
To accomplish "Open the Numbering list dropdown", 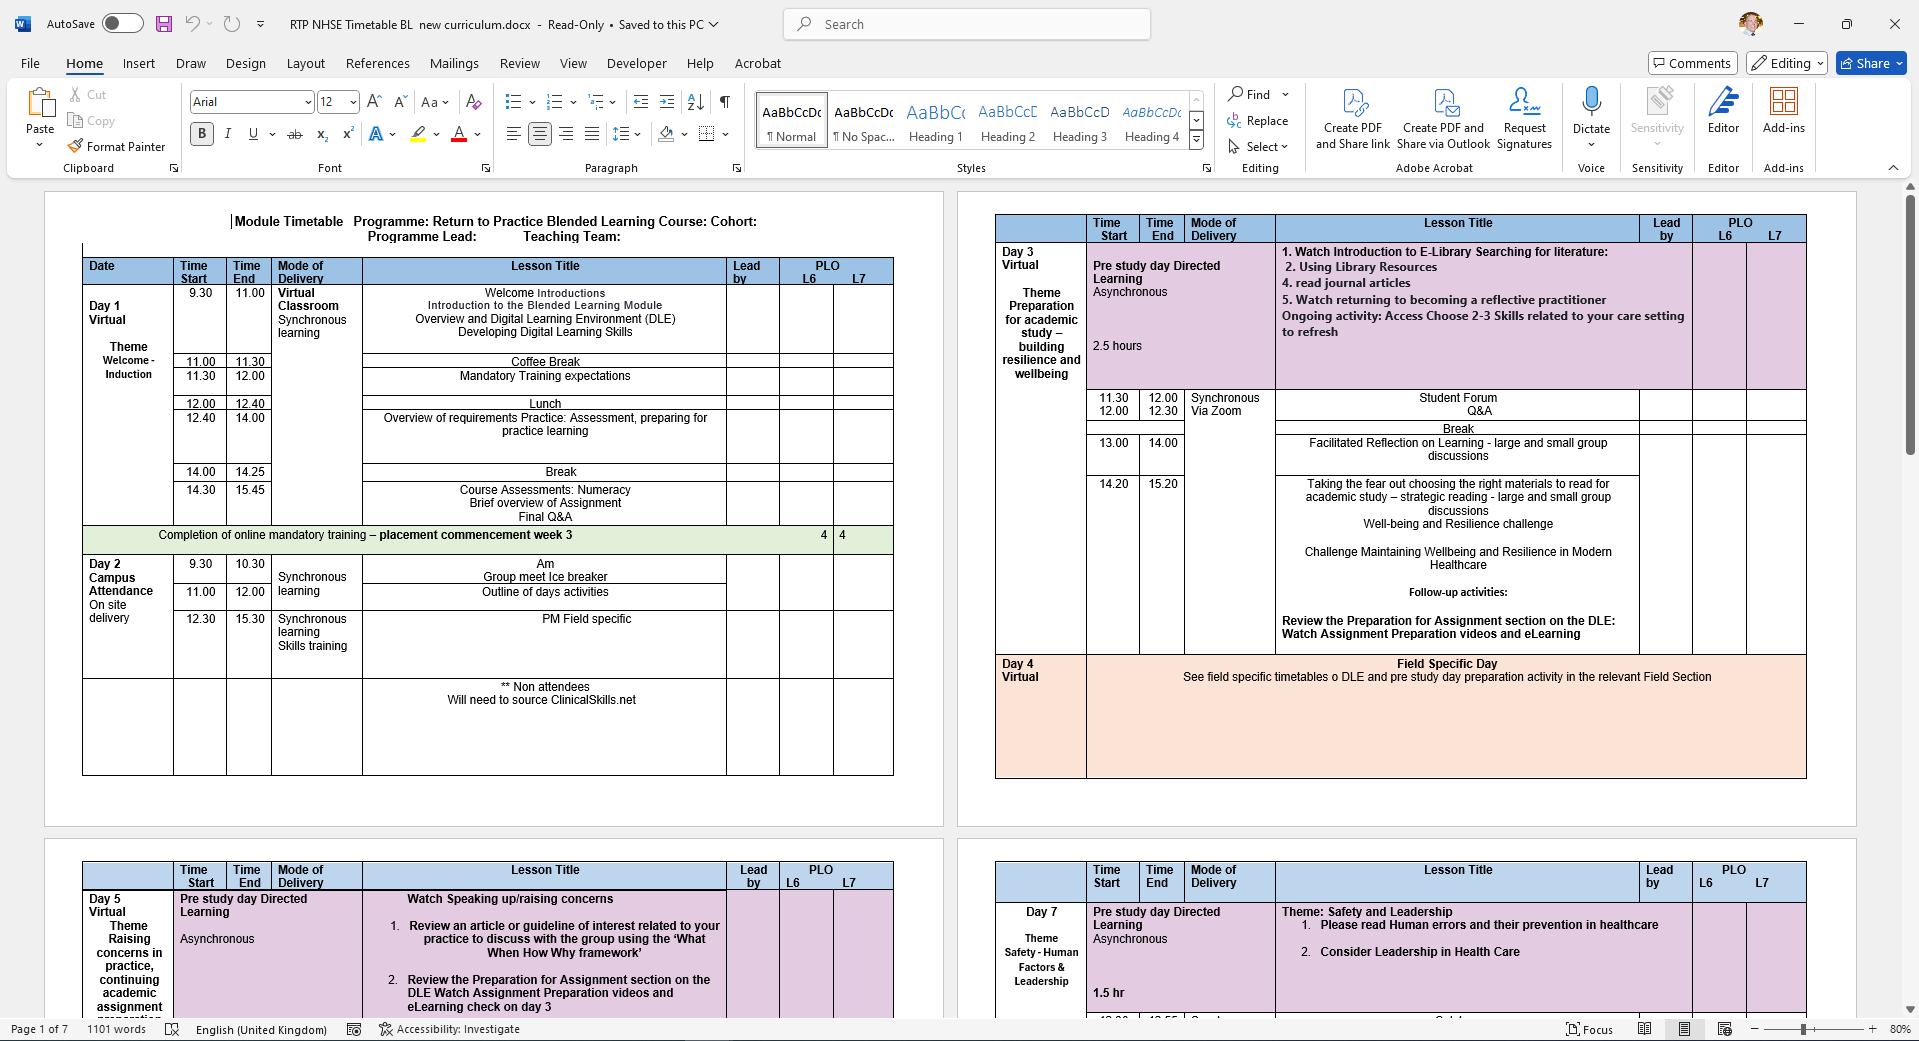I will click(573, 102).
